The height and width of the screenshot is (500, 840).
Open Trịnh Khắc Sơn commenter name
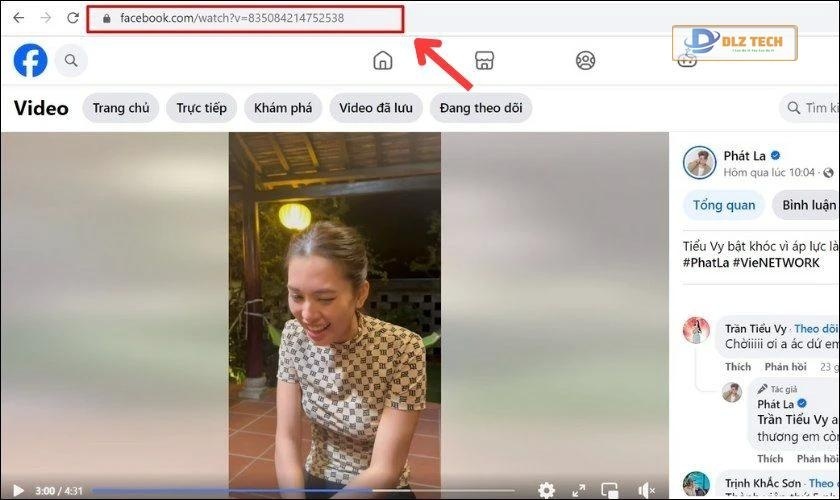pyautogui.click(x=763, y=483)
